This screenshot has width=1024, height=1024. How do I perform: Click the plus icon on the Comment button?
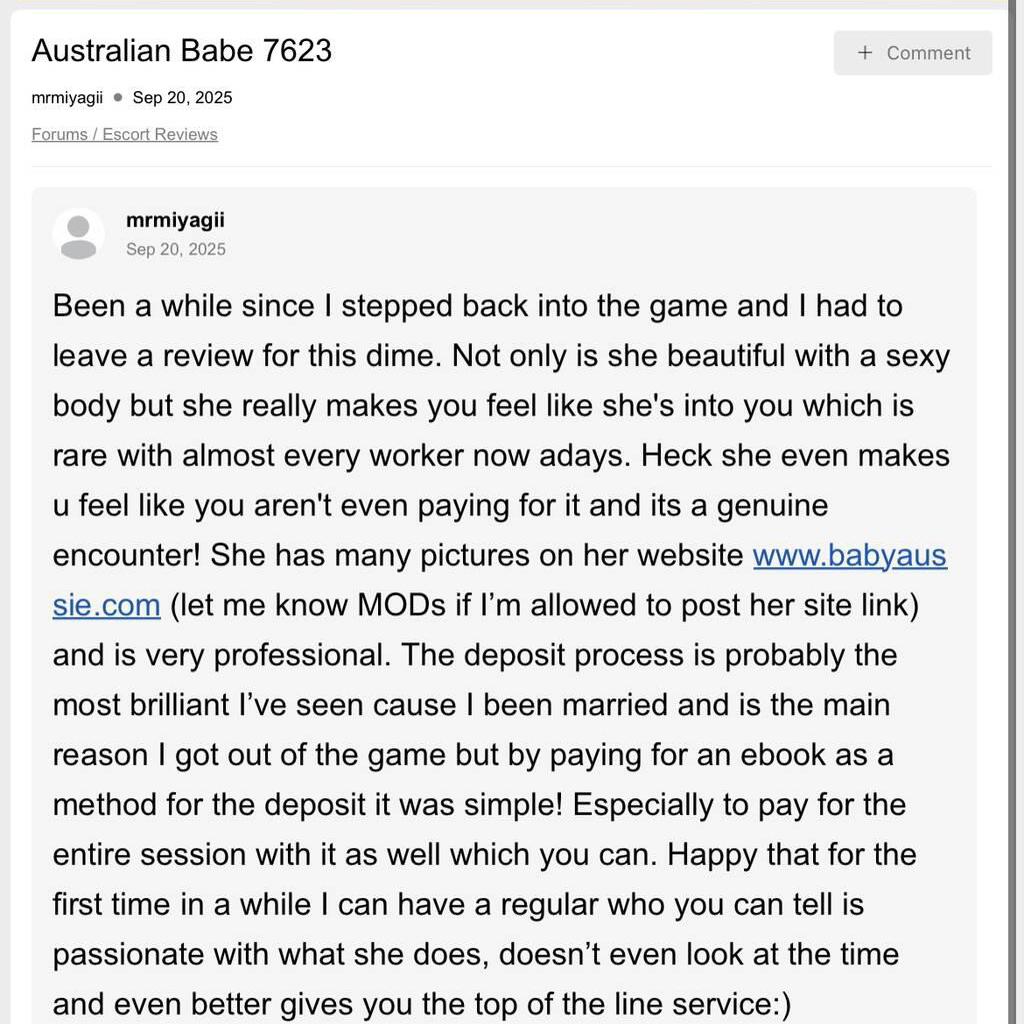(x=865, y=53)
